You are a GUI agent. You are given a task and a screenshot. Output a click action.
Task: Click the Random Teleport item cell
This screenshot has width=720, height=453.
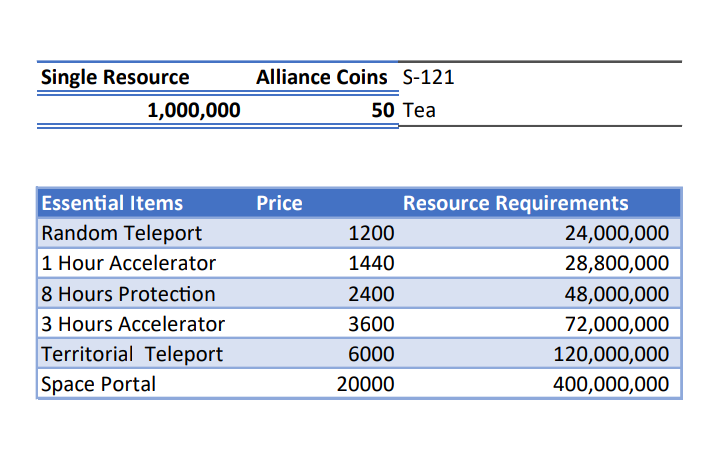[x=121, y=233]
